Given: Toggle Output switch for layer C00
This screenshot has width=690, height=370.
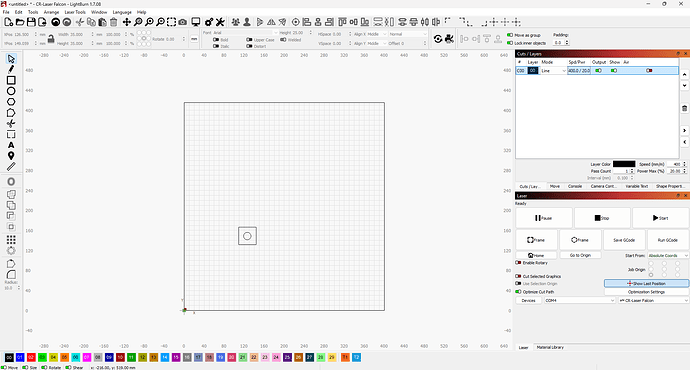Looking at the screenshot, I should pos(598,70).
